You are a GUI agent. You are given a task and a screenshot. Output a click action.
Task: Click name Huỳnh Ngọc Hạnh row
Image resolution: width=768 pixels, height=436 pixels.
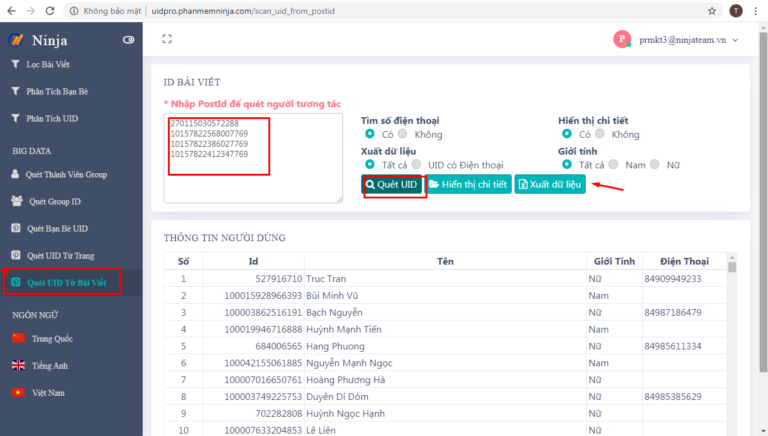coord(345,413)
